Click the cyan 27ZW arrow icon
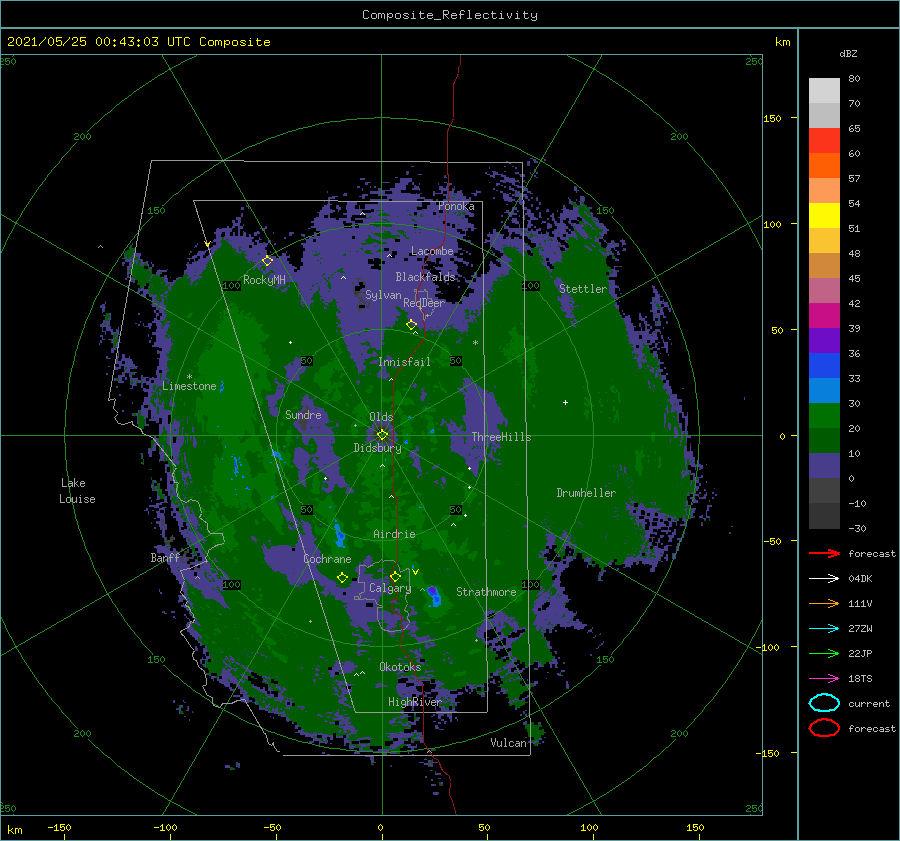 (824, 629)
